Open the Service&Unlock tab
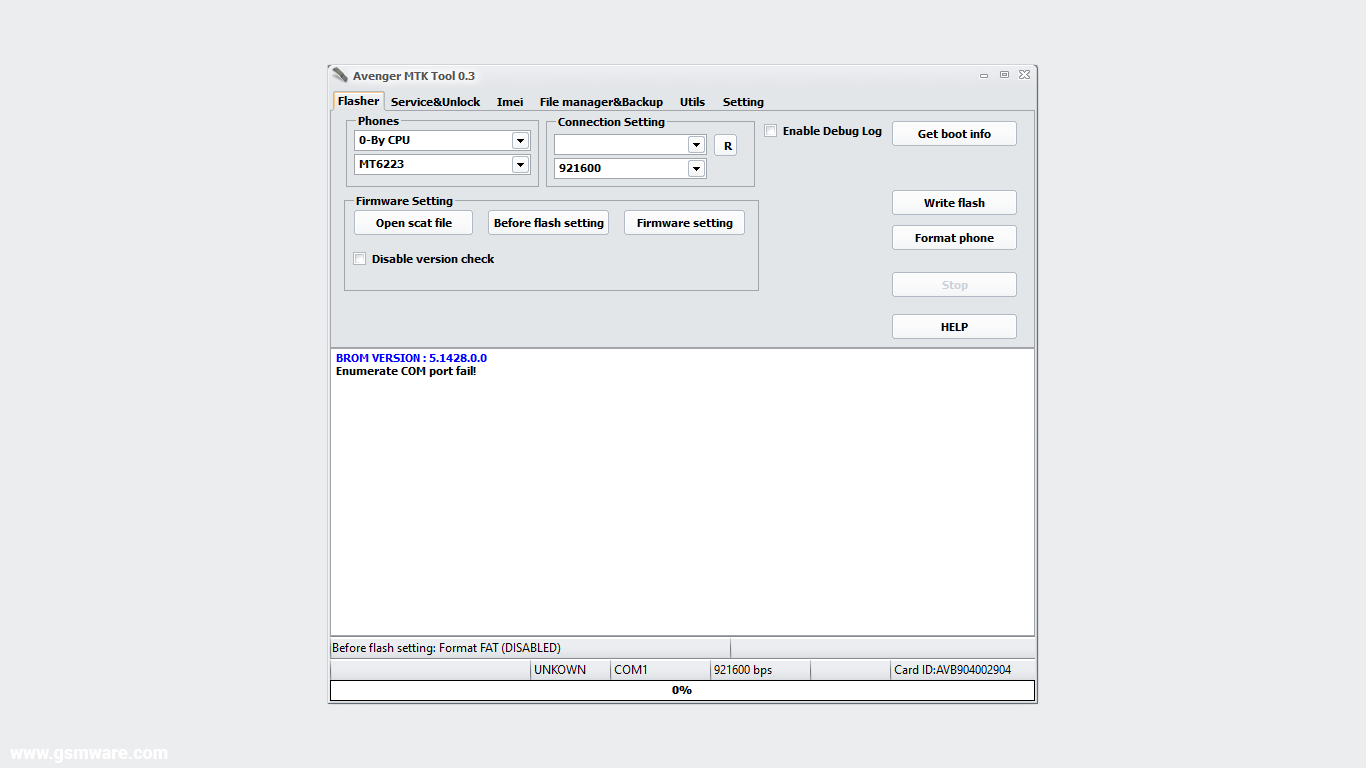The height and width of the screenshot is (768, 1366). pyautogui.click(x=435, y=102)
